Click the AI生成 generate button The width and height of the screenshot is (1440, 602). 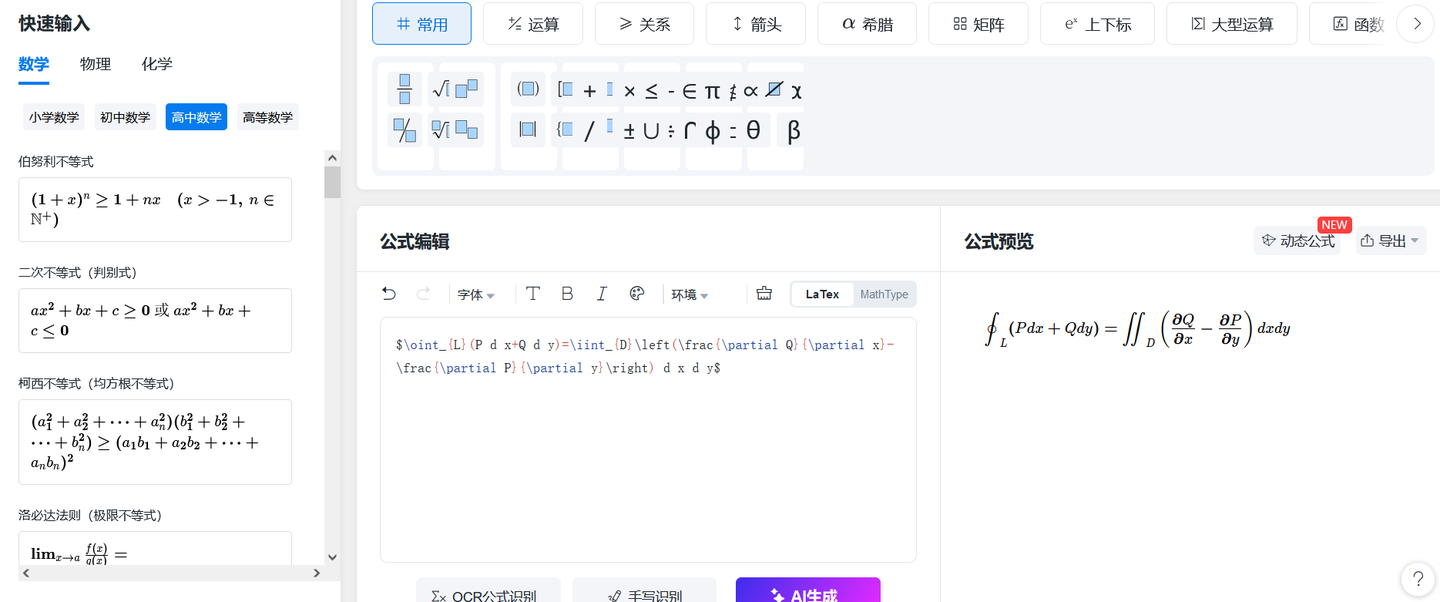[808, 590]
